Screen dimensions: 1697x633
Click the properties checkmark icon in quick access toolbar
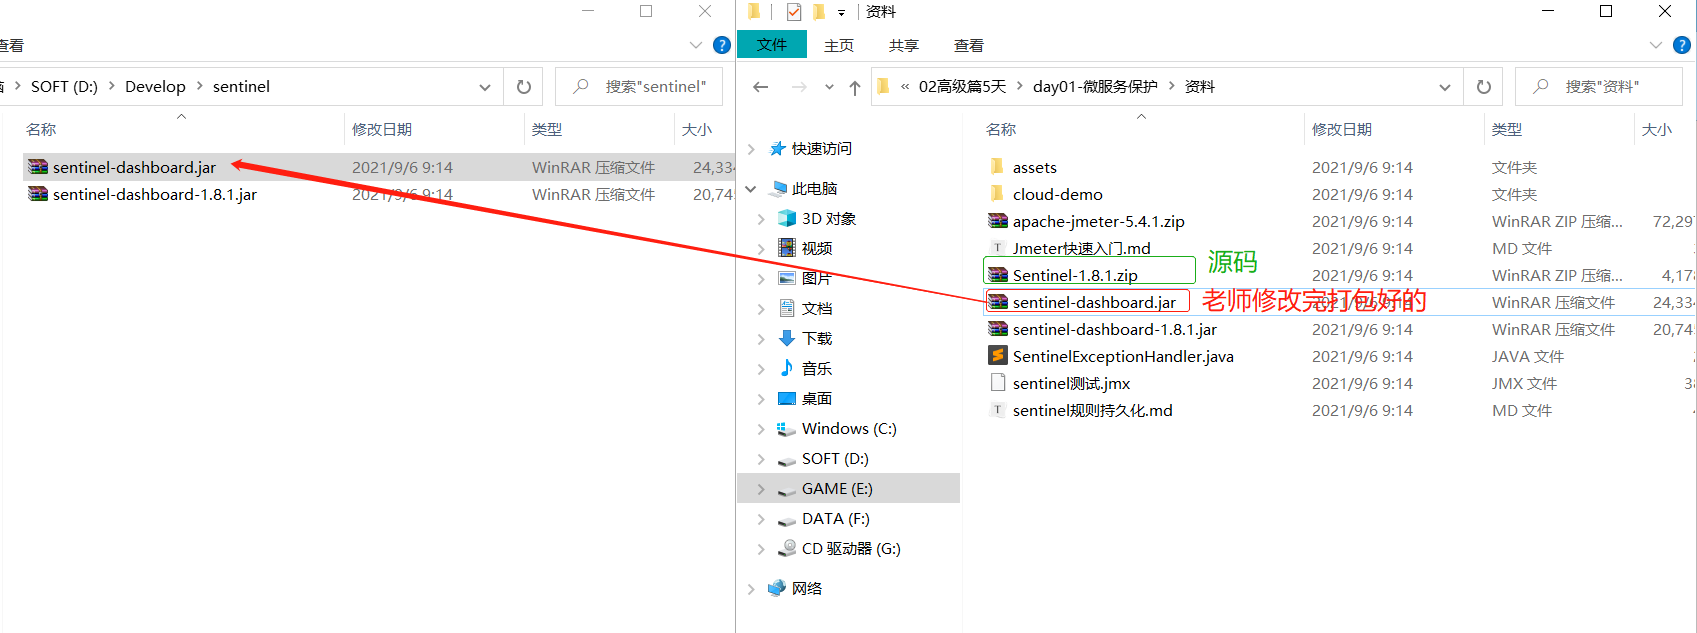[x=794, y=12]
